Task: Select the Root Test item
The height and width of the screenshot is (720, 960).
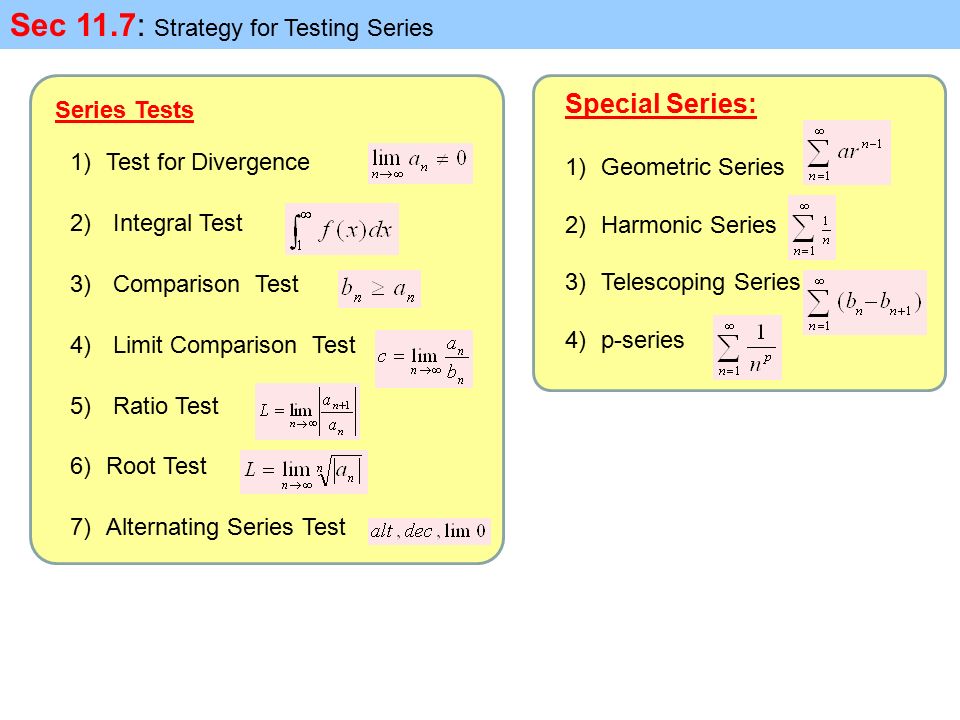Action: pyautogui.click(x=138, y=466)
